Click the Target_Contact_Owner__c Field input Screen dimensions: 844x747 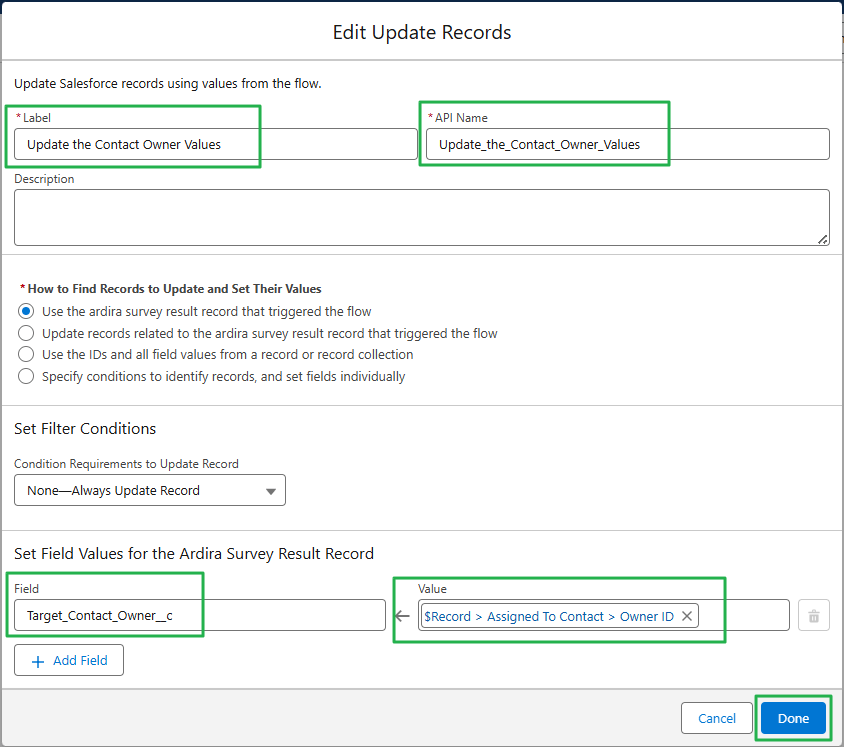click(200, 616)
